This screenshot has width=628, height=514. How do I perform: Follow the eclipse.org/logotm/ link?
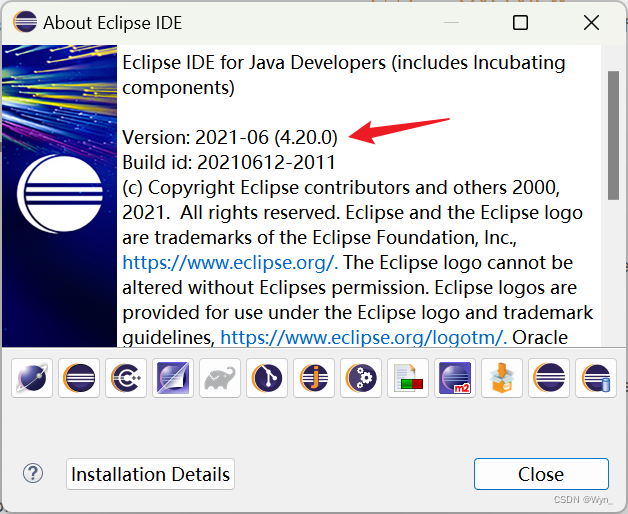(x=363, y=337)
